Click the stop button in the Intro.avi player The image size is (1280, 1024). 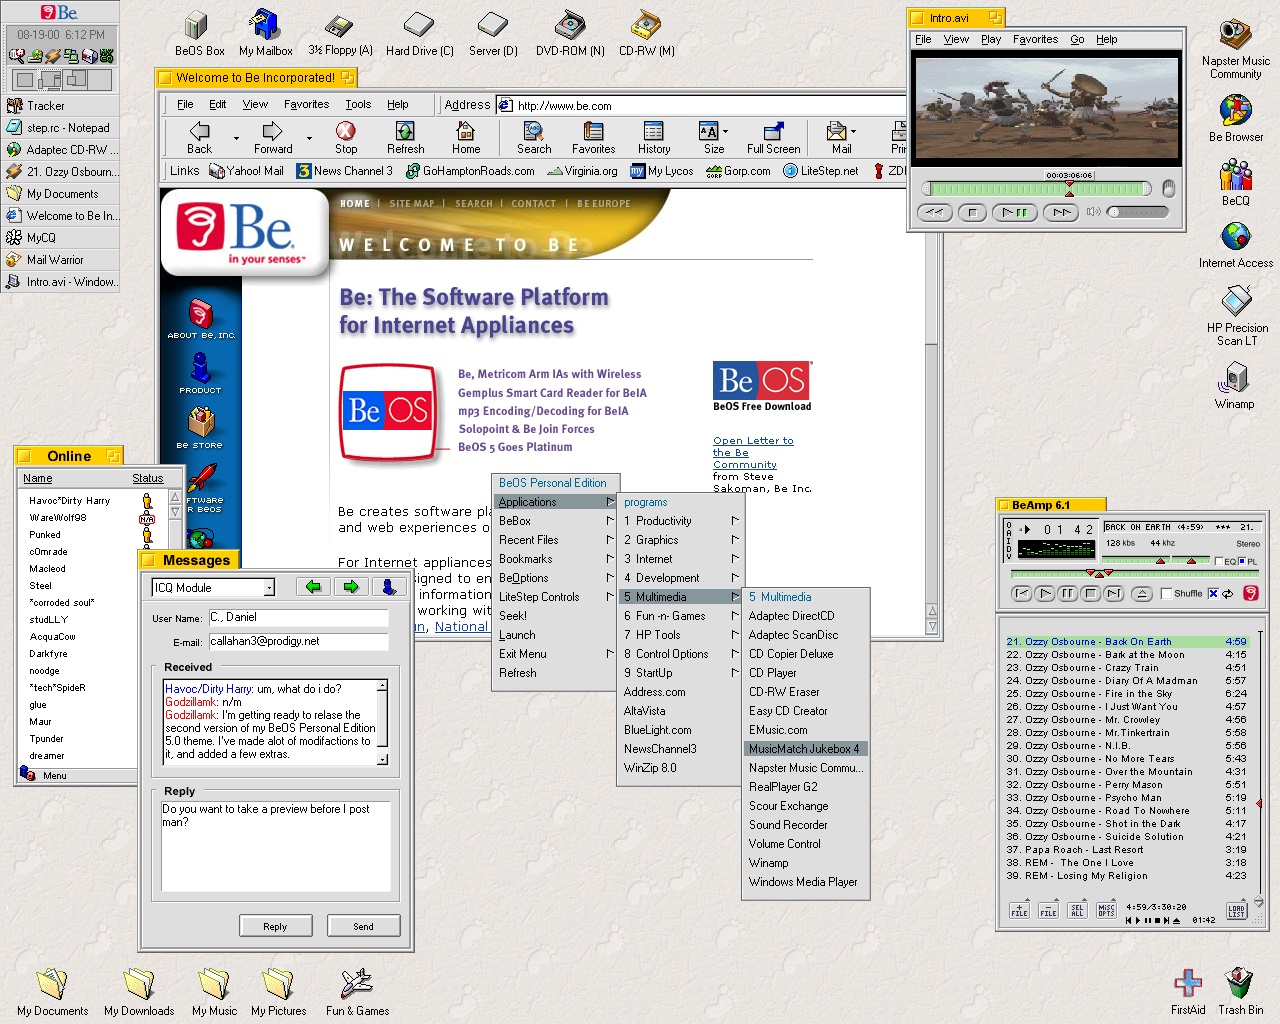(x=972, y=212)
